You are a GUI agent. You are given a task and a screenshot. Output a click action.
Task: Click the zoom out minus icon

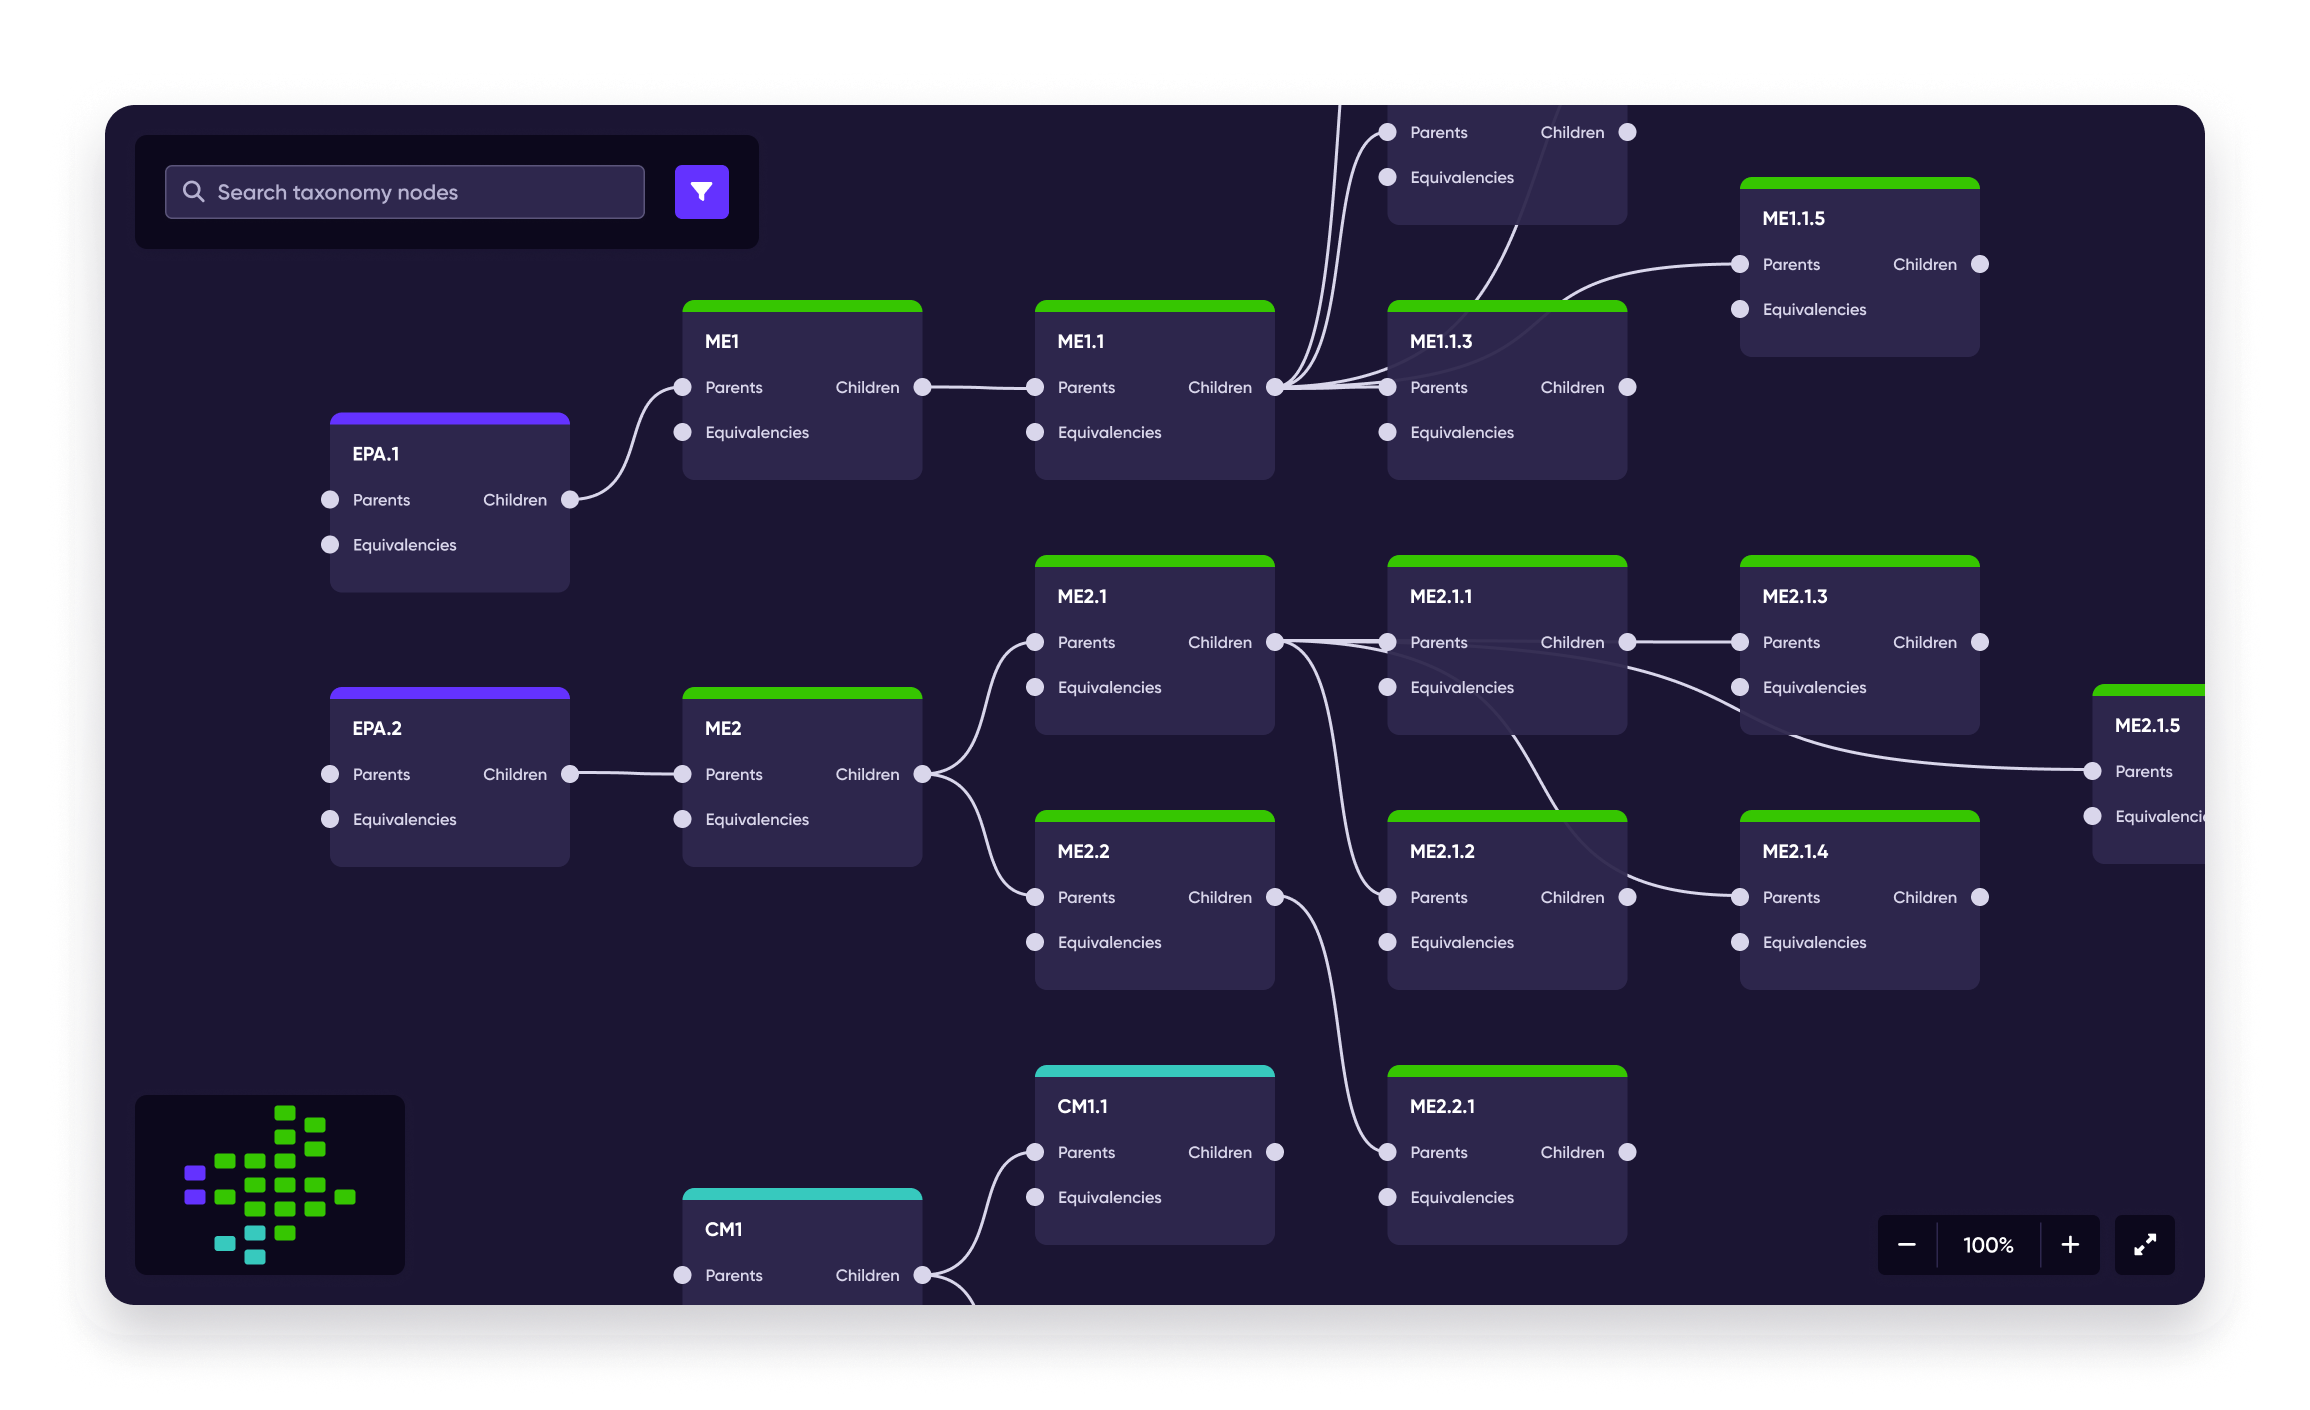1906,1245
